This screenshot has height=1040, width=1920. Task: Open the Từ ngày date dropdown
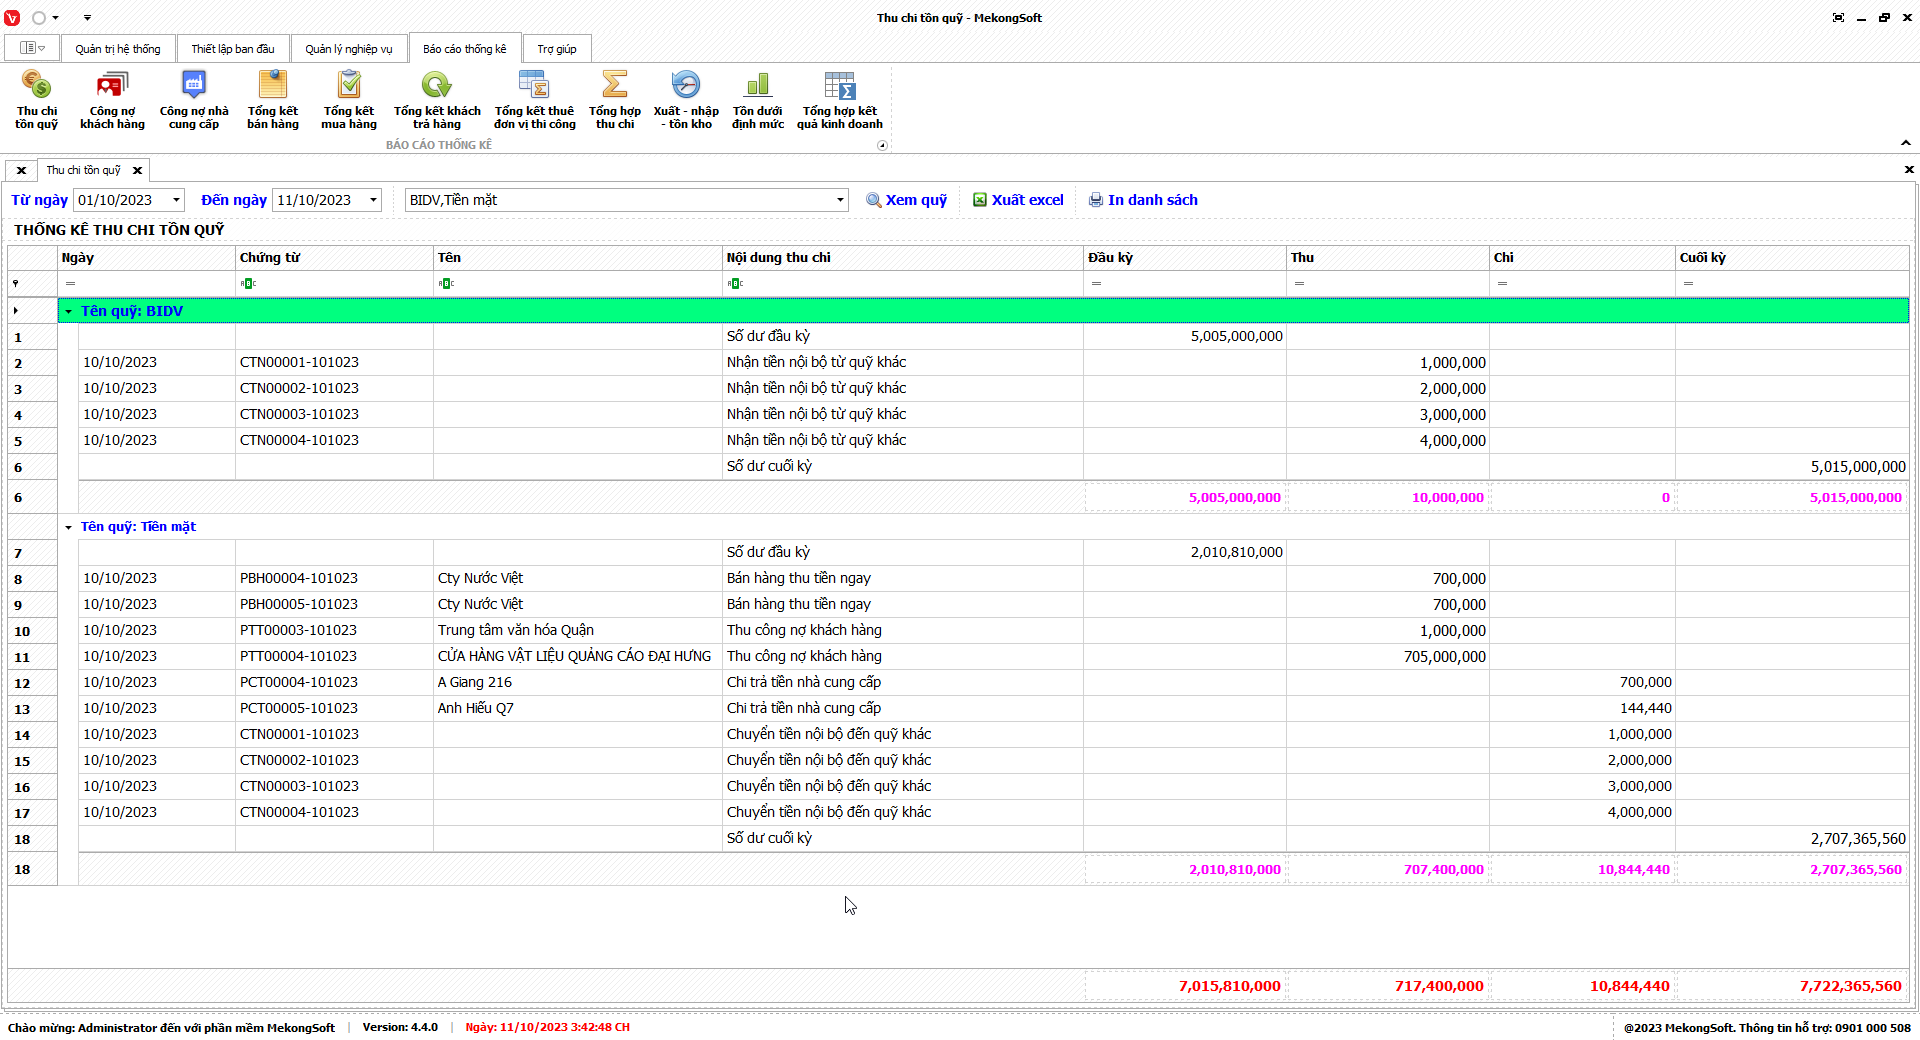176,200
